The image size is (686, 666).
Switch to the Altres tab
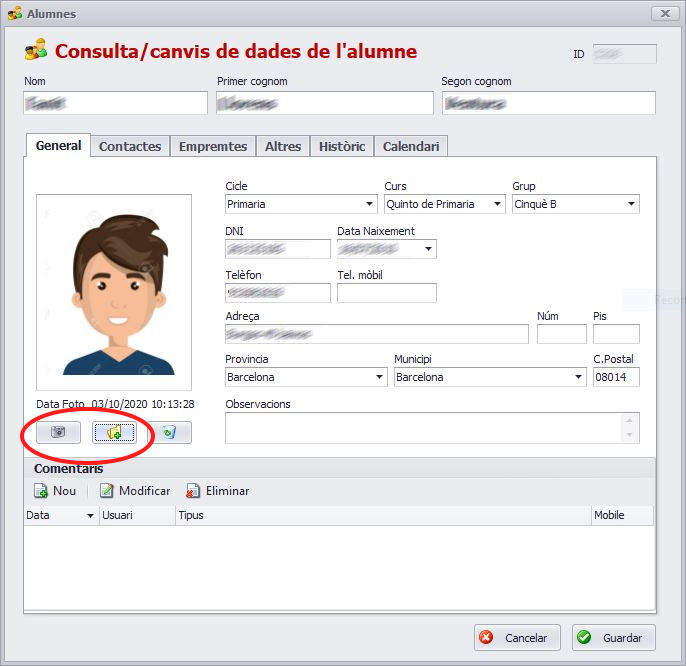click(x=283, y=146)
